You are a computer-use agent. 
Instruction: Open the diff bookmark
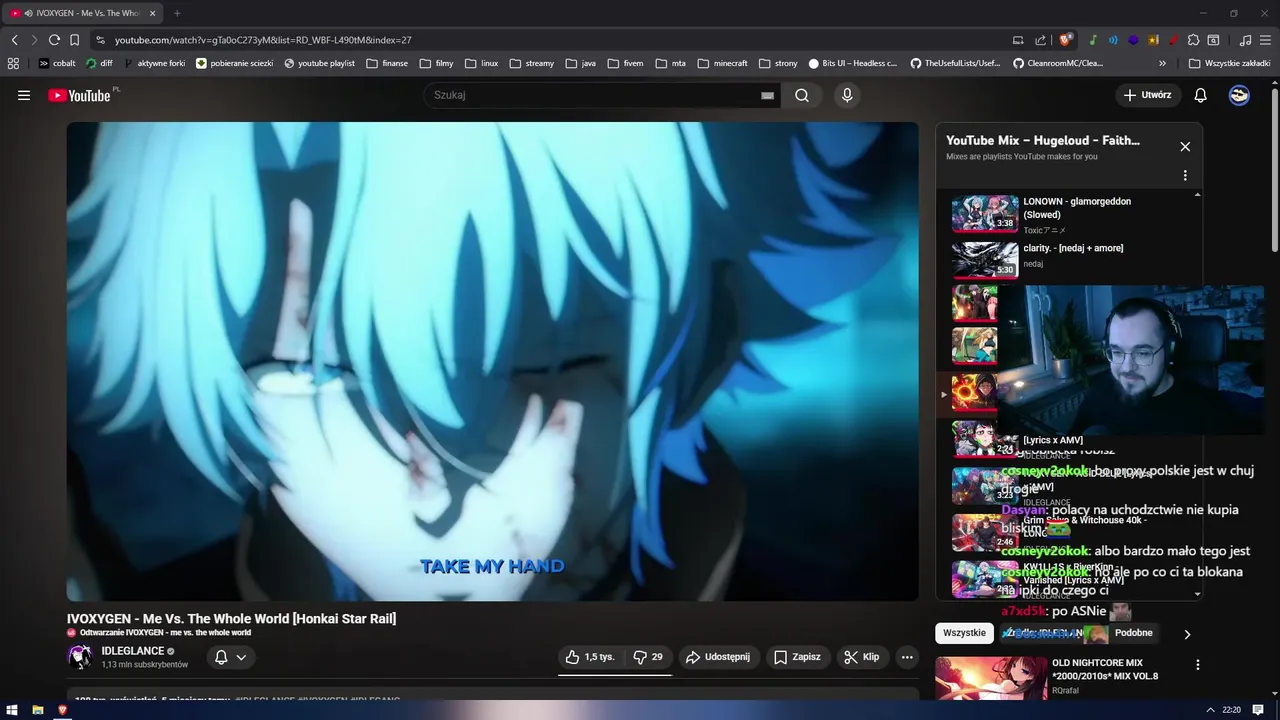click(100, 63)
